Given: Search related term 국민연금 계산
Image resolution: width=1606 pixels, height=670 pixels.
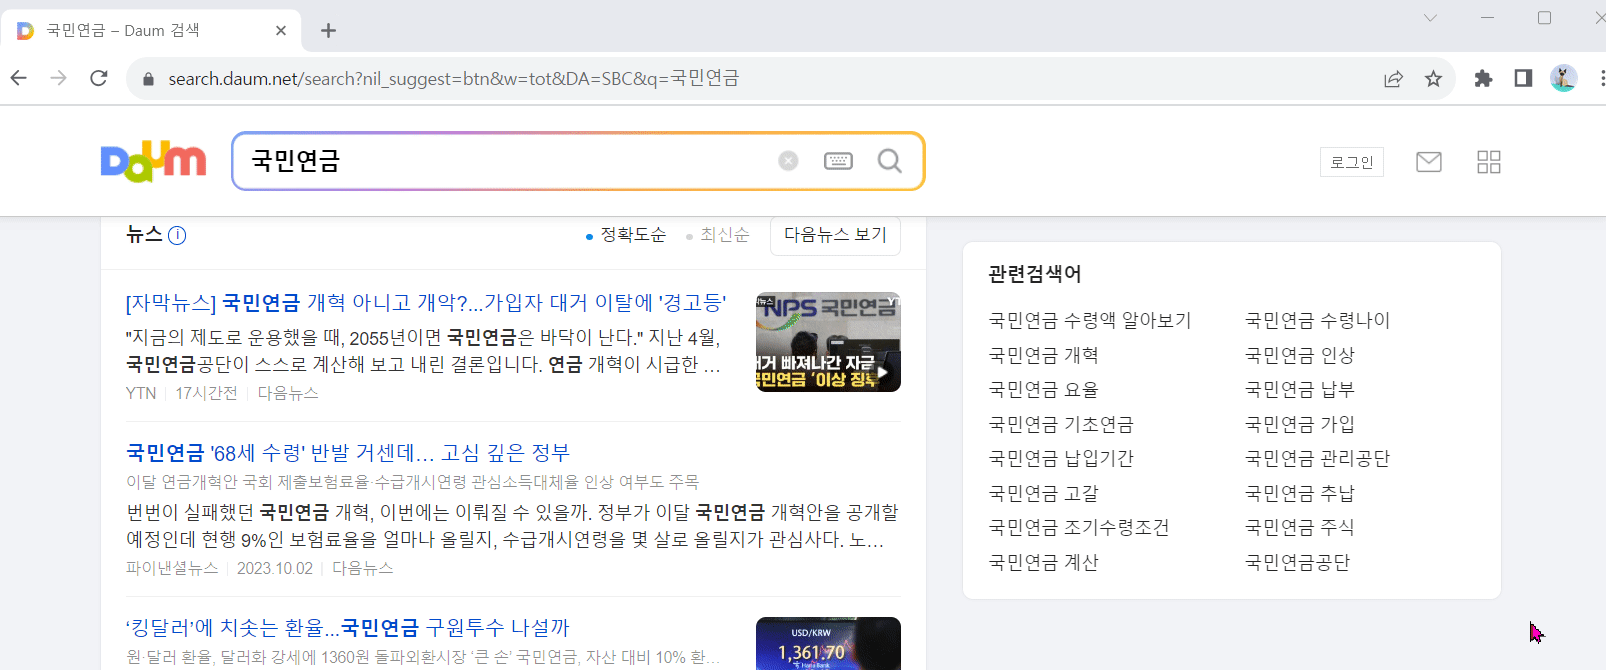Looking at the screenshot, I should pos(1043,563).
